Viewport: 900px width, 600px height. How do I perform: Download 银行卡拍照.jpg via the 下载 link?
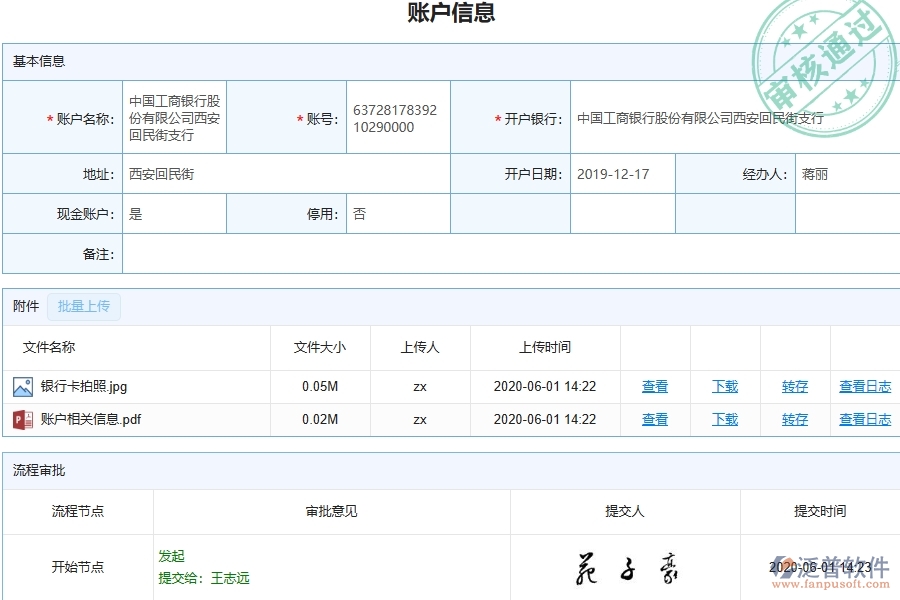[x=724, y=386]
